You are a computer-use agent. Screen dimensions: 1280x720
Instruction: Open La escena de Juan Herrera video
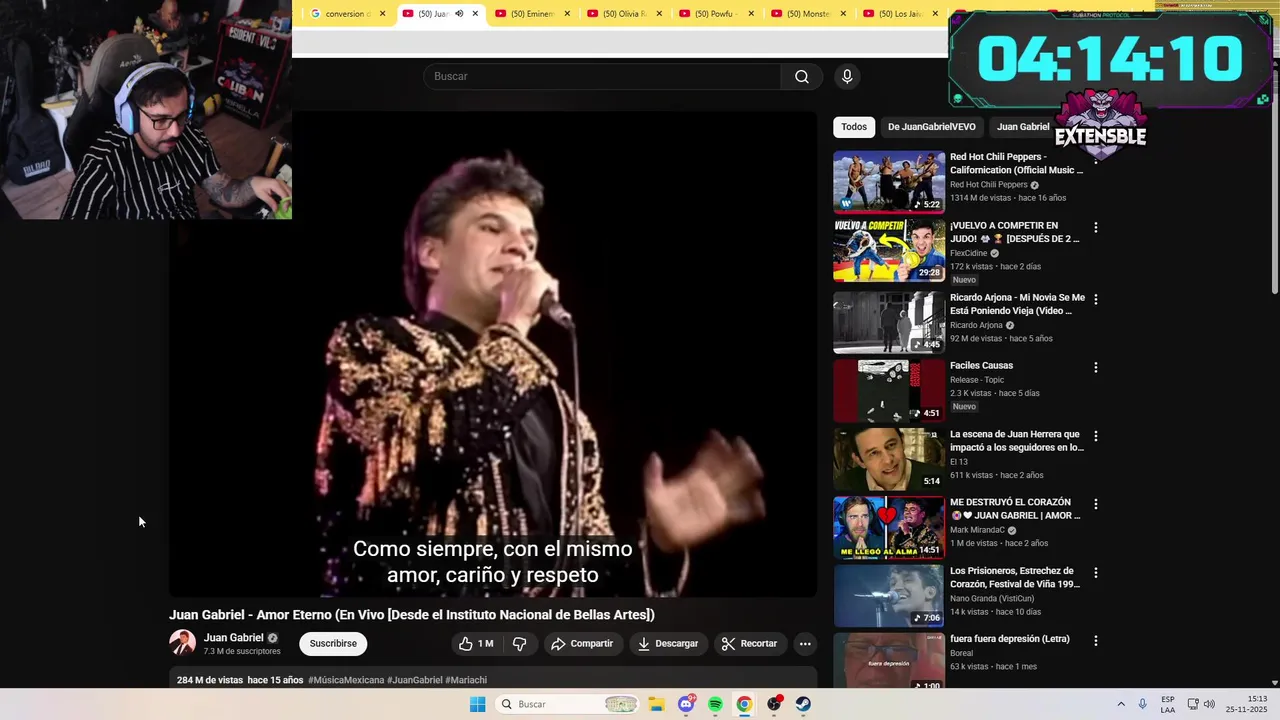(889, 459)
